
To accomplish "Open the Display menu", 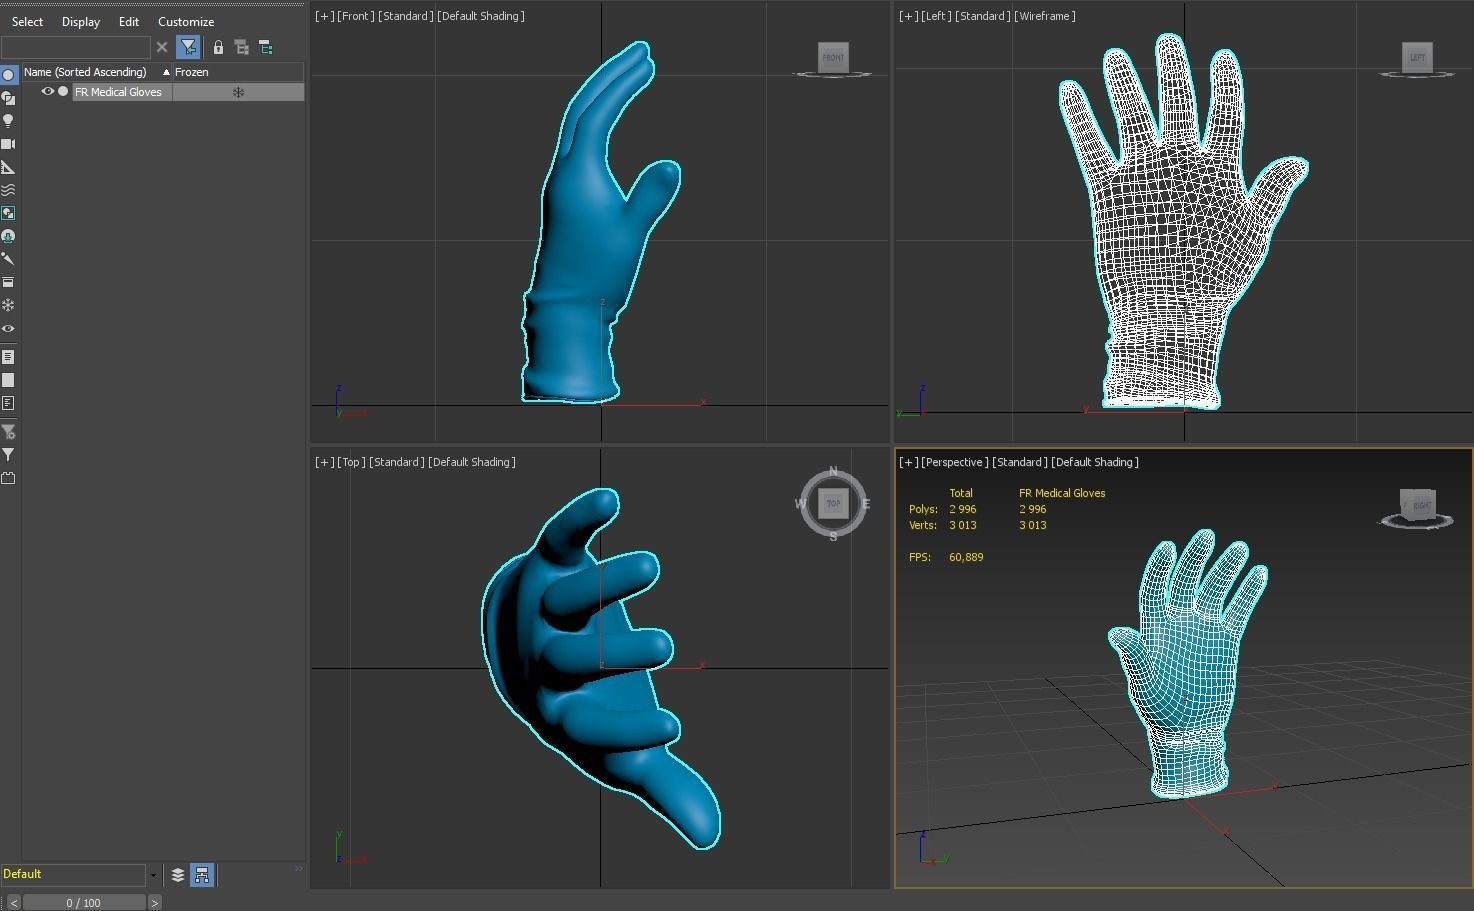I will coord(81,21).
